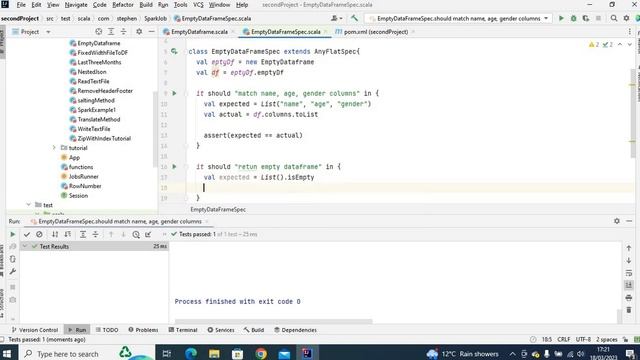Minimize the Run tool window
Viewport: 640px width, 360px height.
tap(629, 221)
